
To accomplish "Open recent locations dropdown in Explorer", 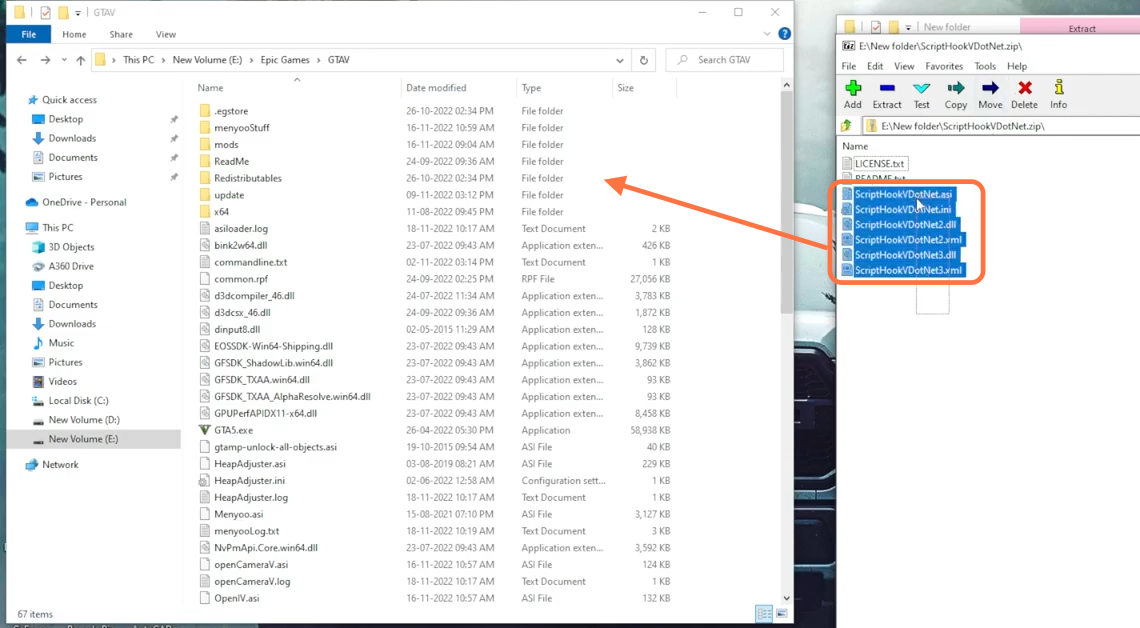I will tap(64, 60).
